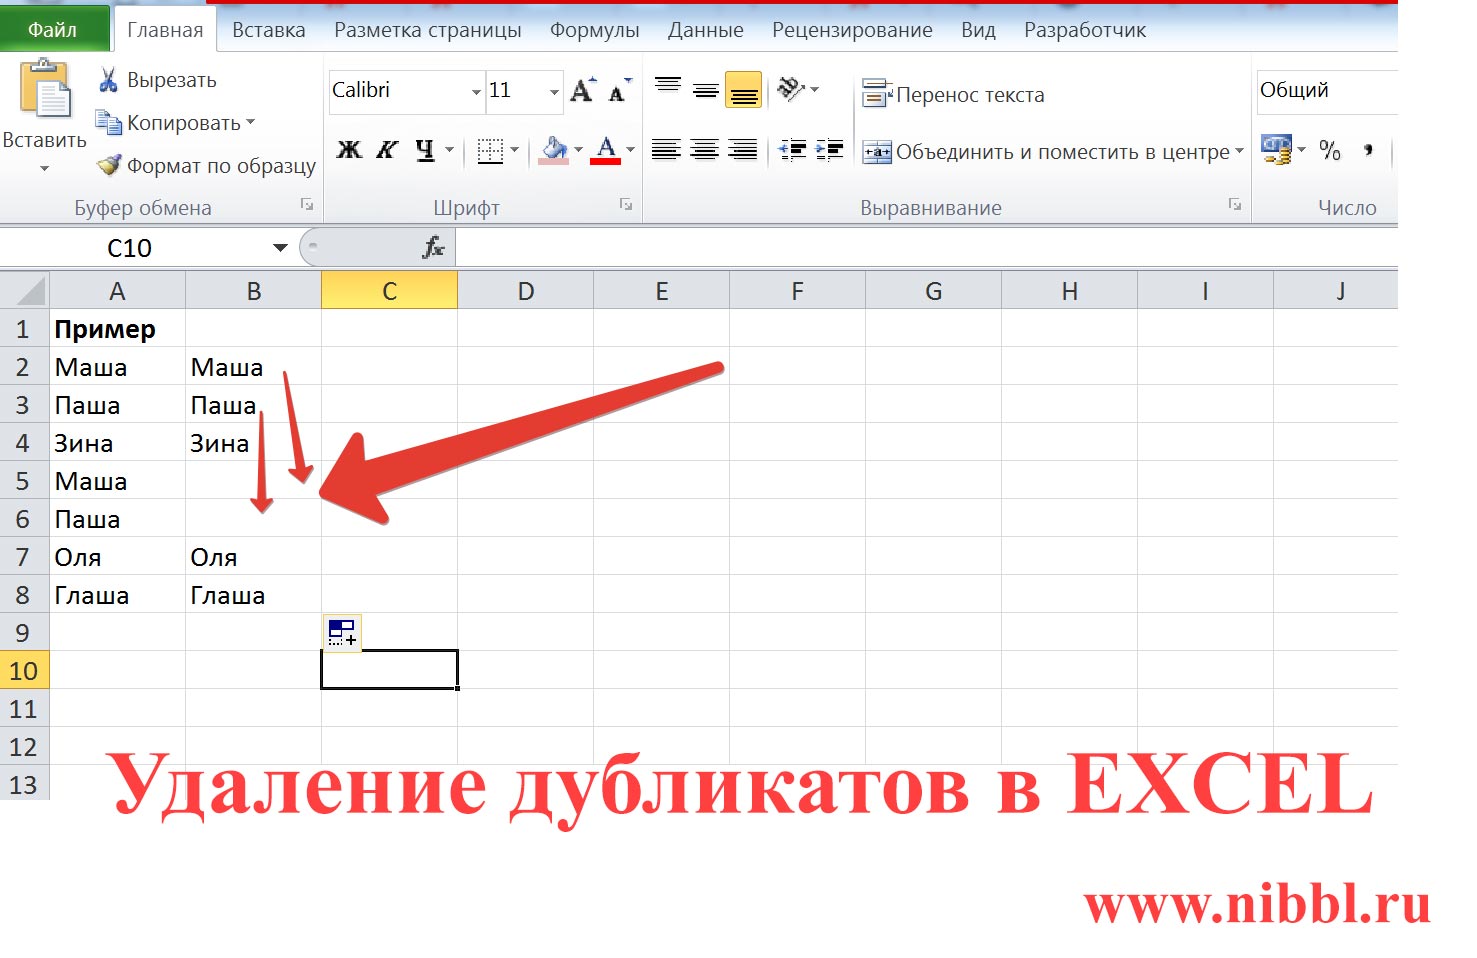Click the Paste (Вставить) clipboard icon
The width and height of the screenshot is (1477, 958).
coord(44,89)
